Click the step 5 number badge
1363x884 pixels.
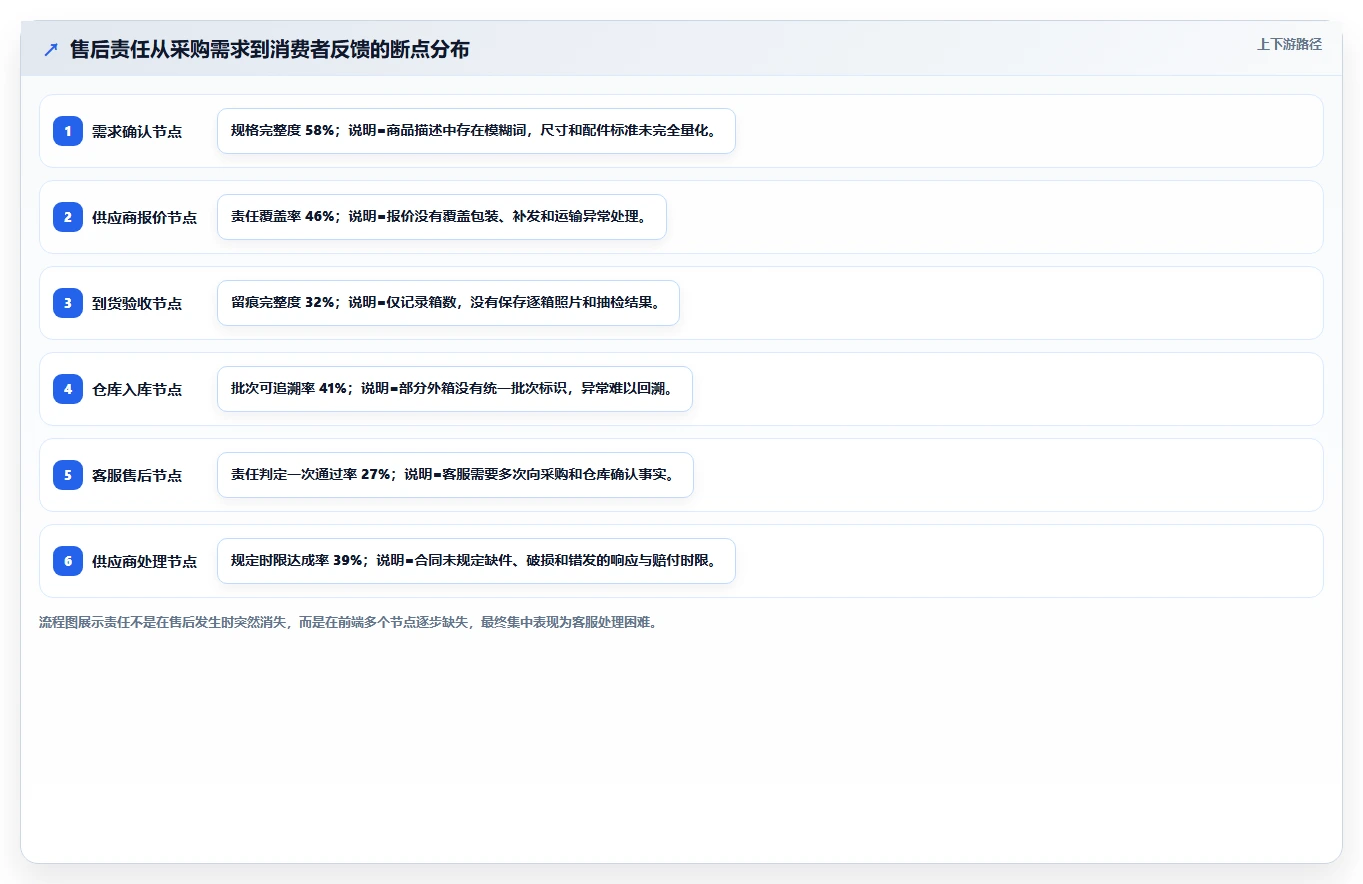68,474
